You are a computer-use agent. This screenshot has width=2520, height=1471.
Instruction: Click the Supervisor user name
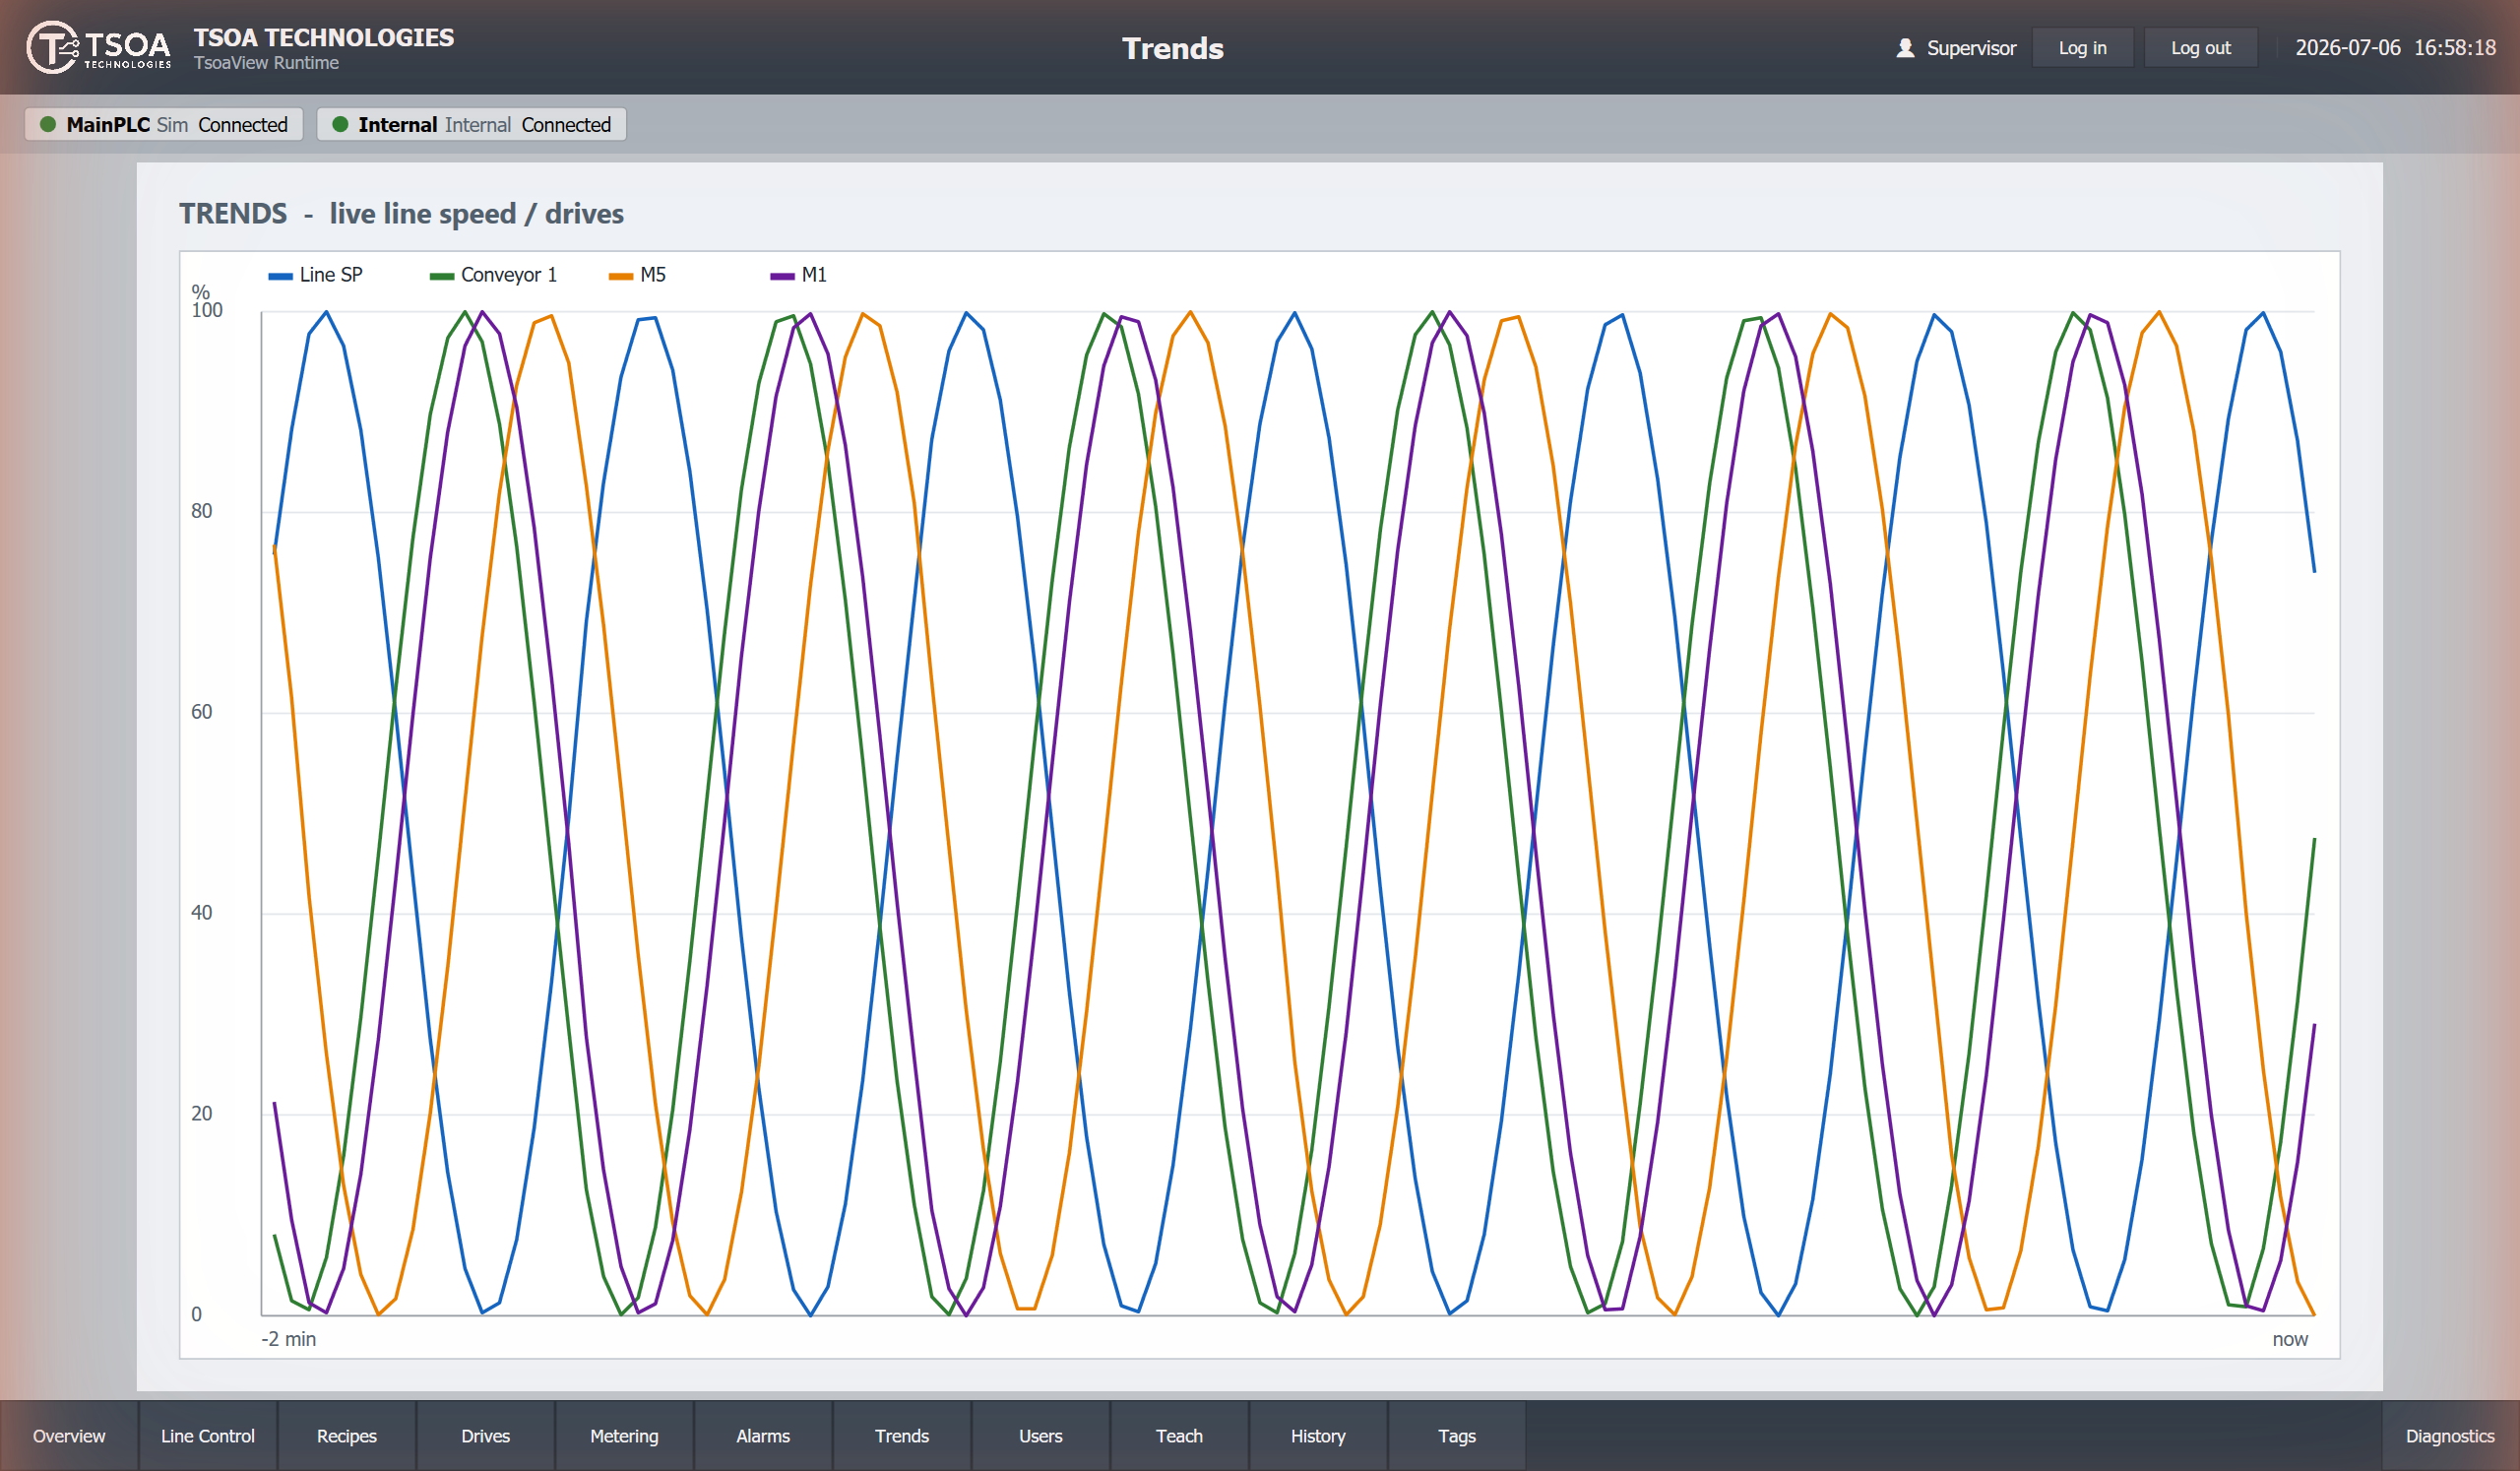[1971, 48]
